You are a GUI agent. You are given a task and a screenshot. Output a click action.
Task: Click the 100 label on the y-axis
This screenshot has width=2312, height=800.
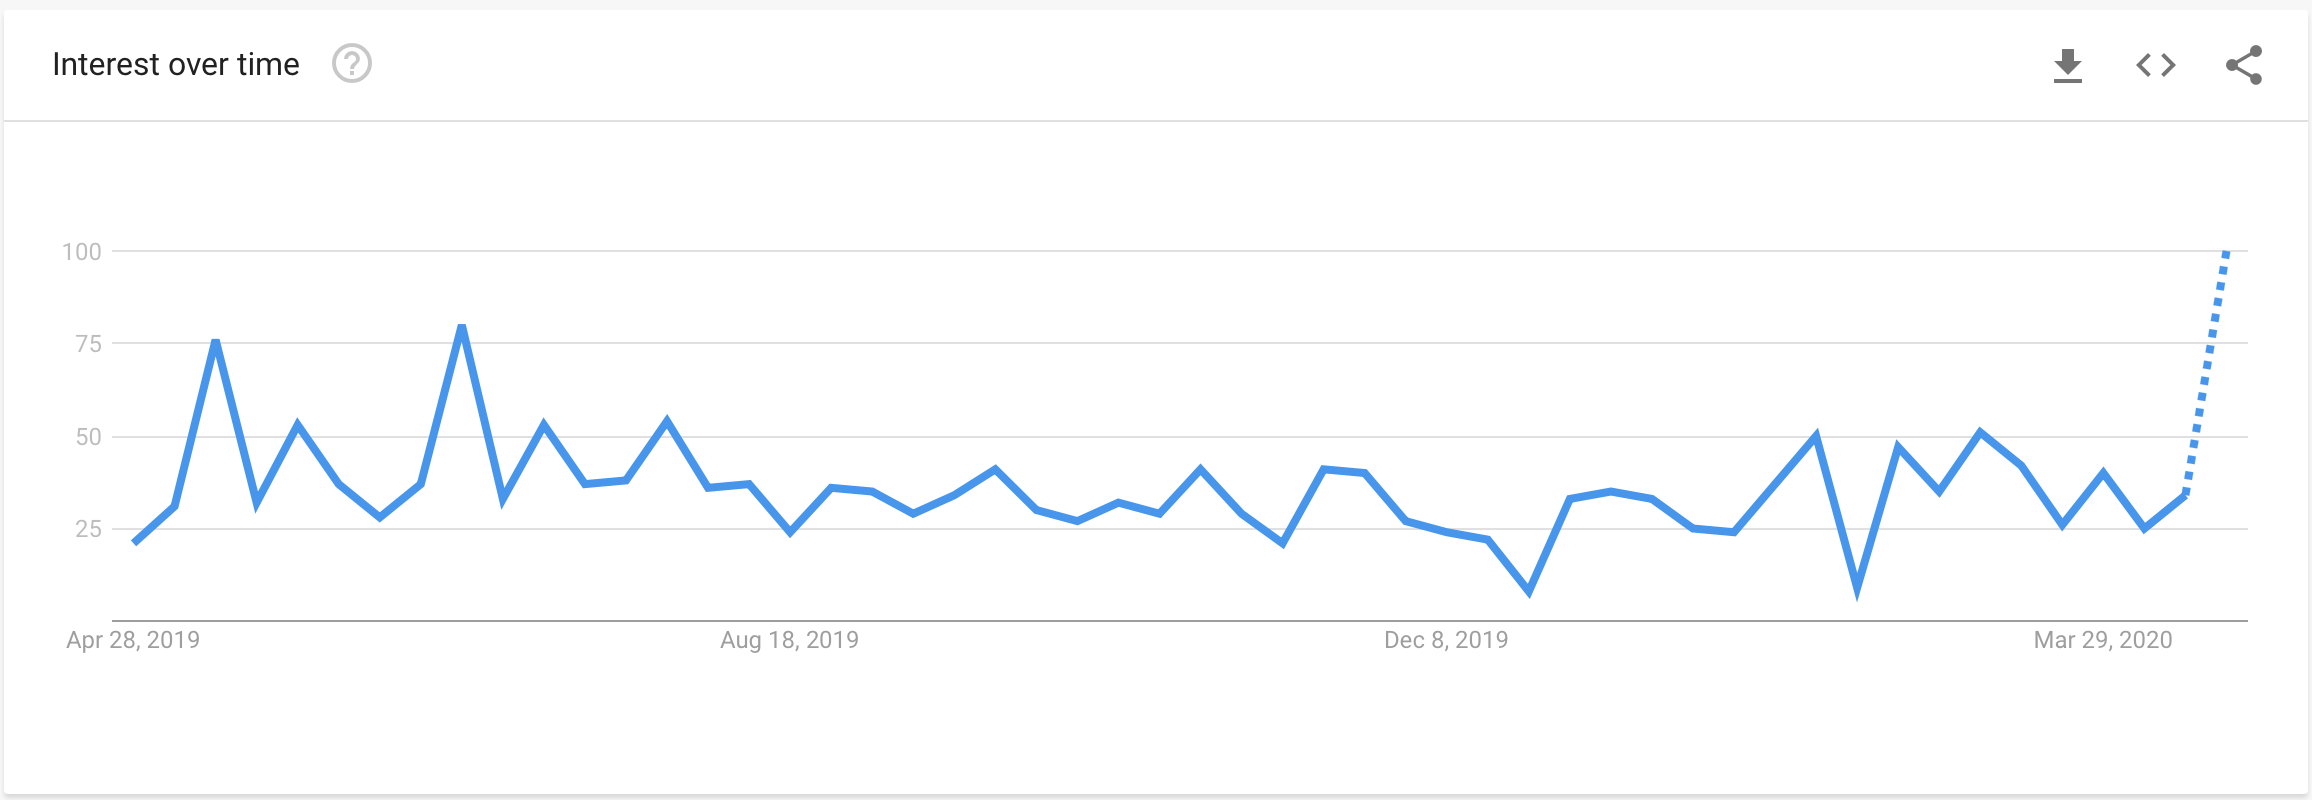click(82, 252)
